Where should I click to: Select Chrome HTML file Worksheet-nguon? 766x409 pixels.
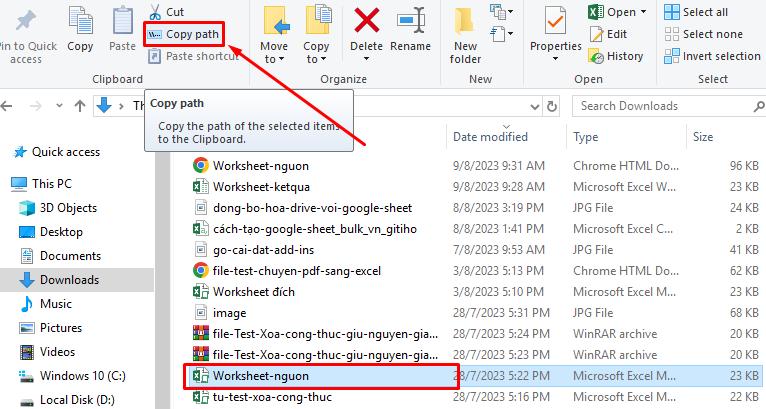475,166
